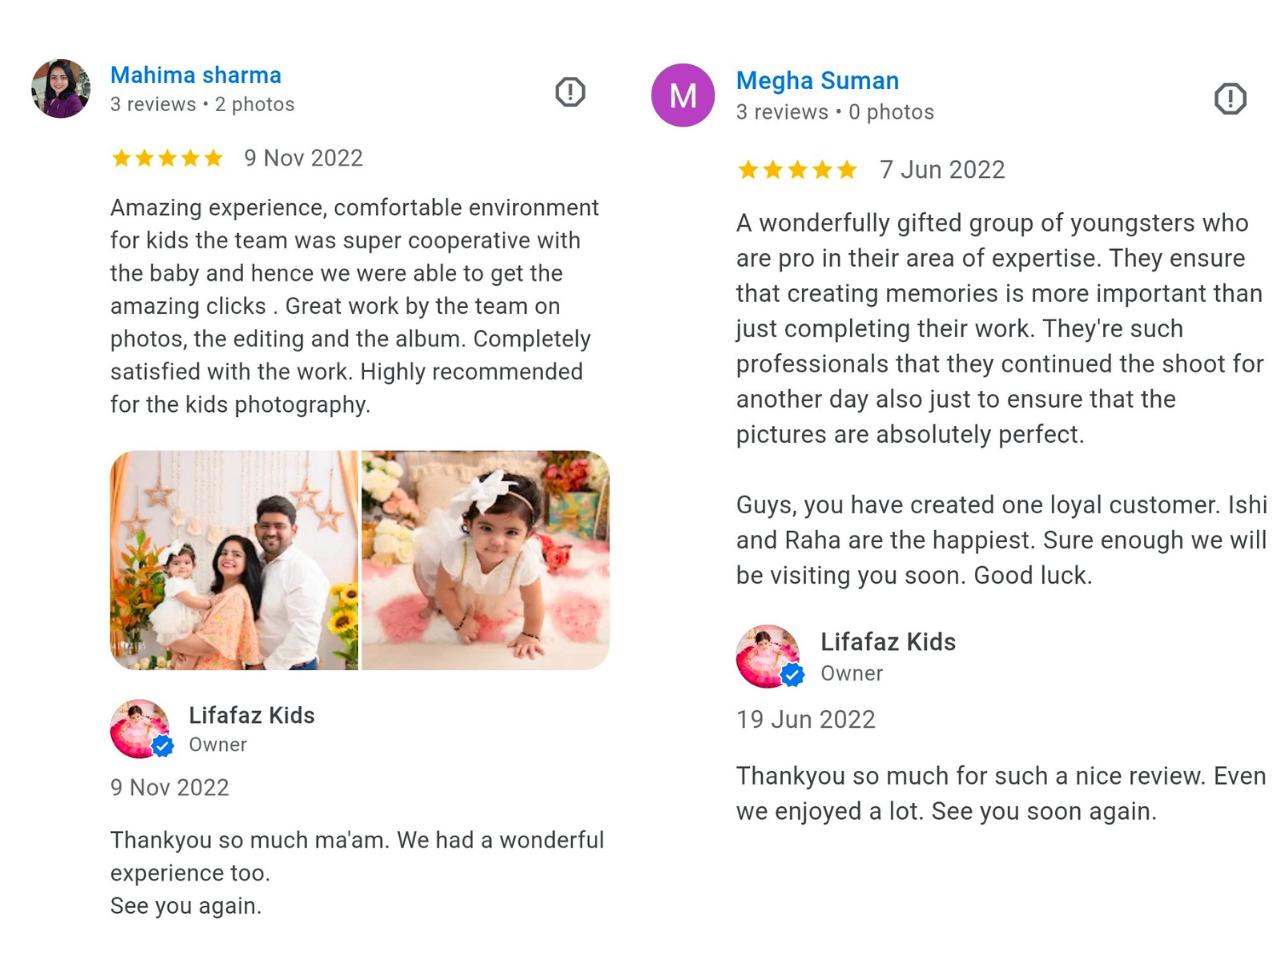This screenshot has width=1280, height=964.
Task: Click Megha Suman's purple M avatar
Action: point(683,95)
